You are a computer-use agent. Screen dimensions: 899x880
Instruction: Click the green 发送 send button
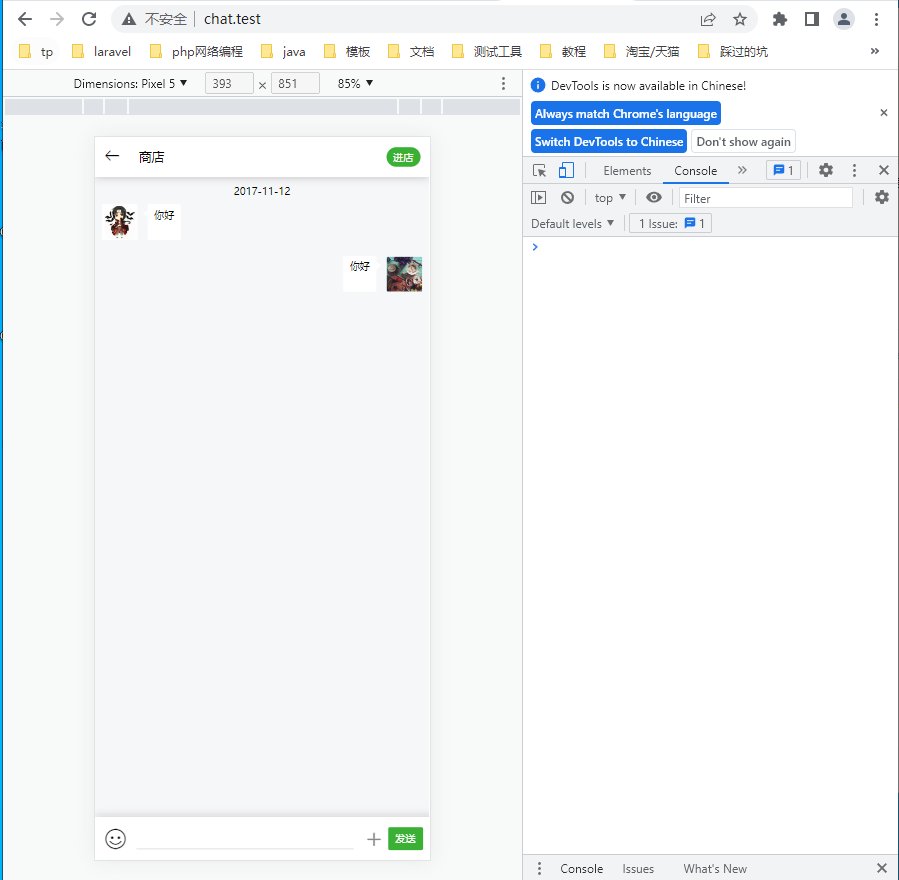tap(405, 839)
